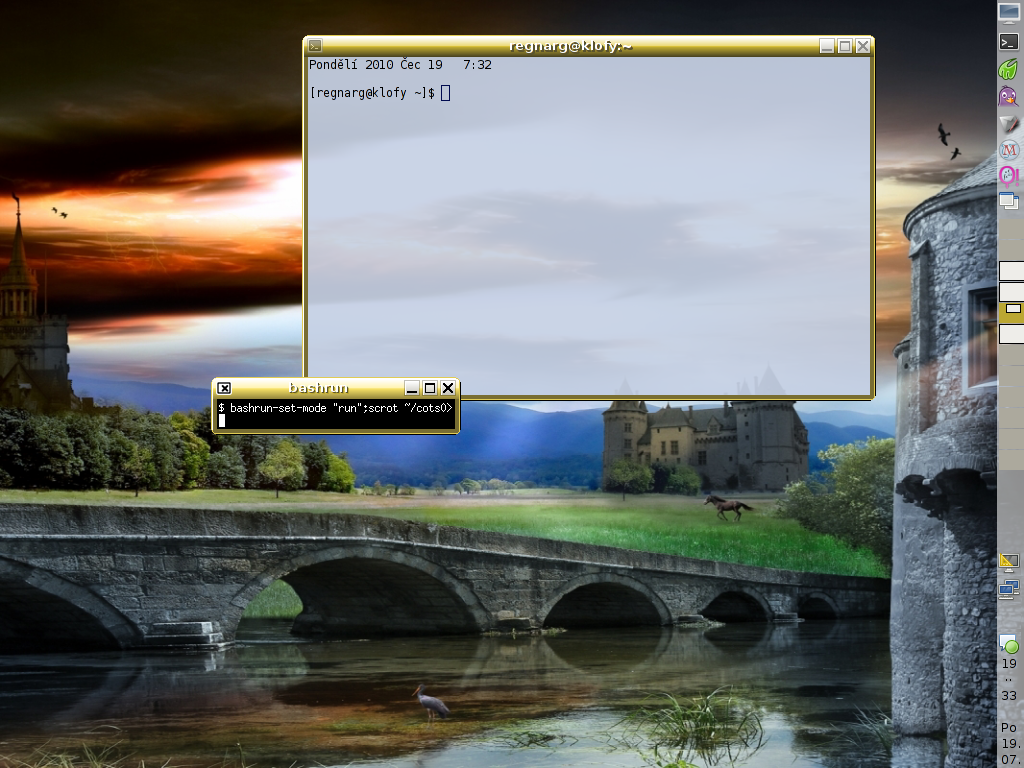Click the date line Pondělí 2010 Čec 19
The image size is (1024, 768).
coord(376,65)
